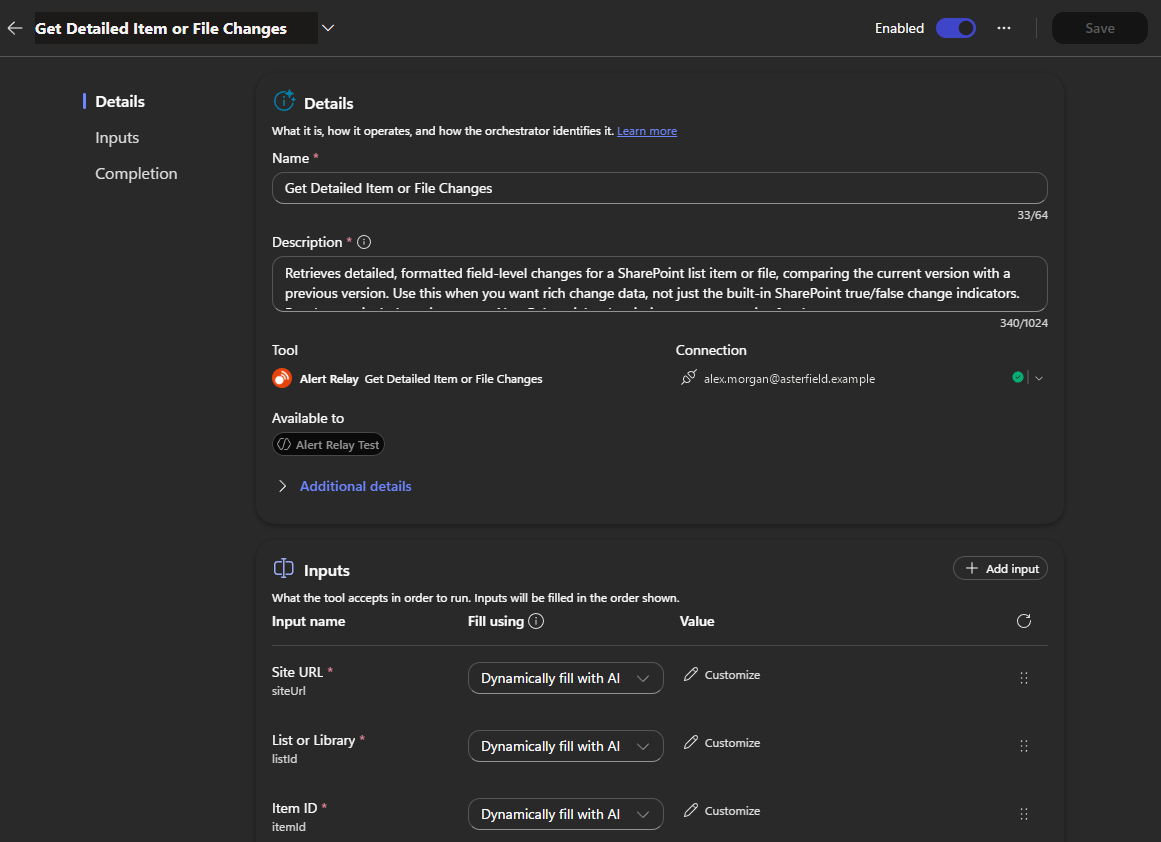Jump to Completion in side navigation
The image size is (1161, 842).
136,173
